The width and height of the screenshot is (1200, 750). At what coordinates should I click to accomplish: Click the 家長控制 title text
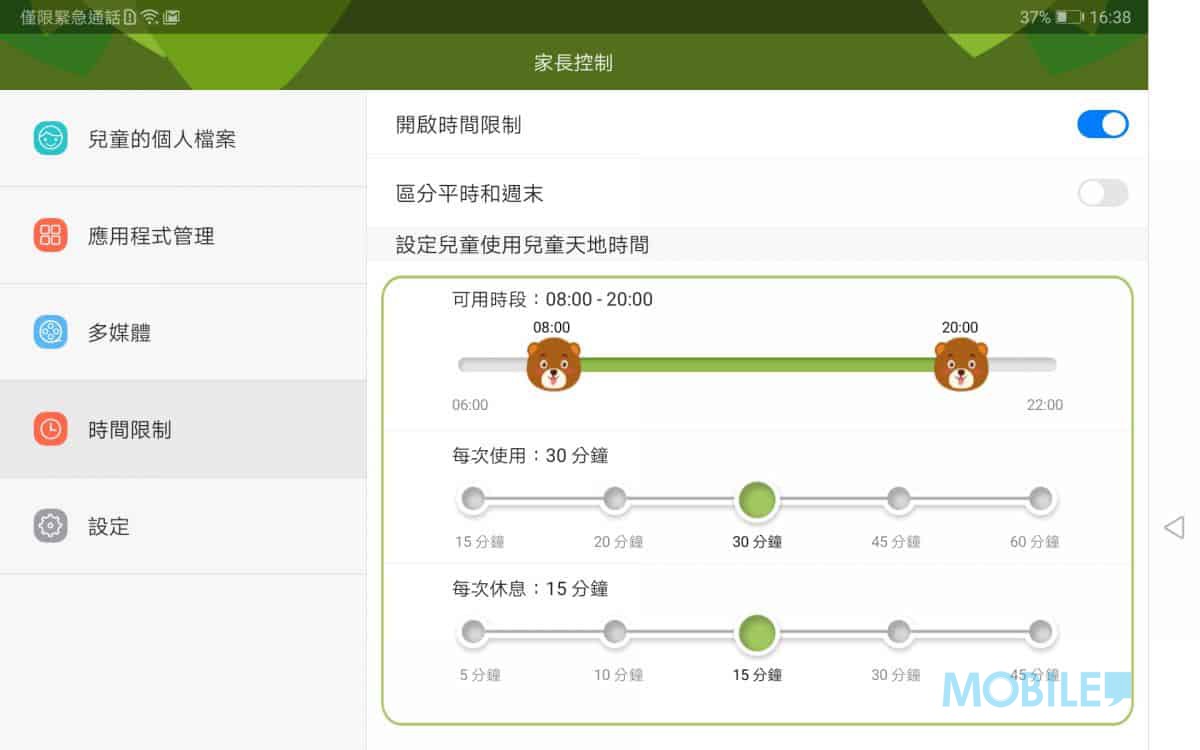click(x=573, y=63)
